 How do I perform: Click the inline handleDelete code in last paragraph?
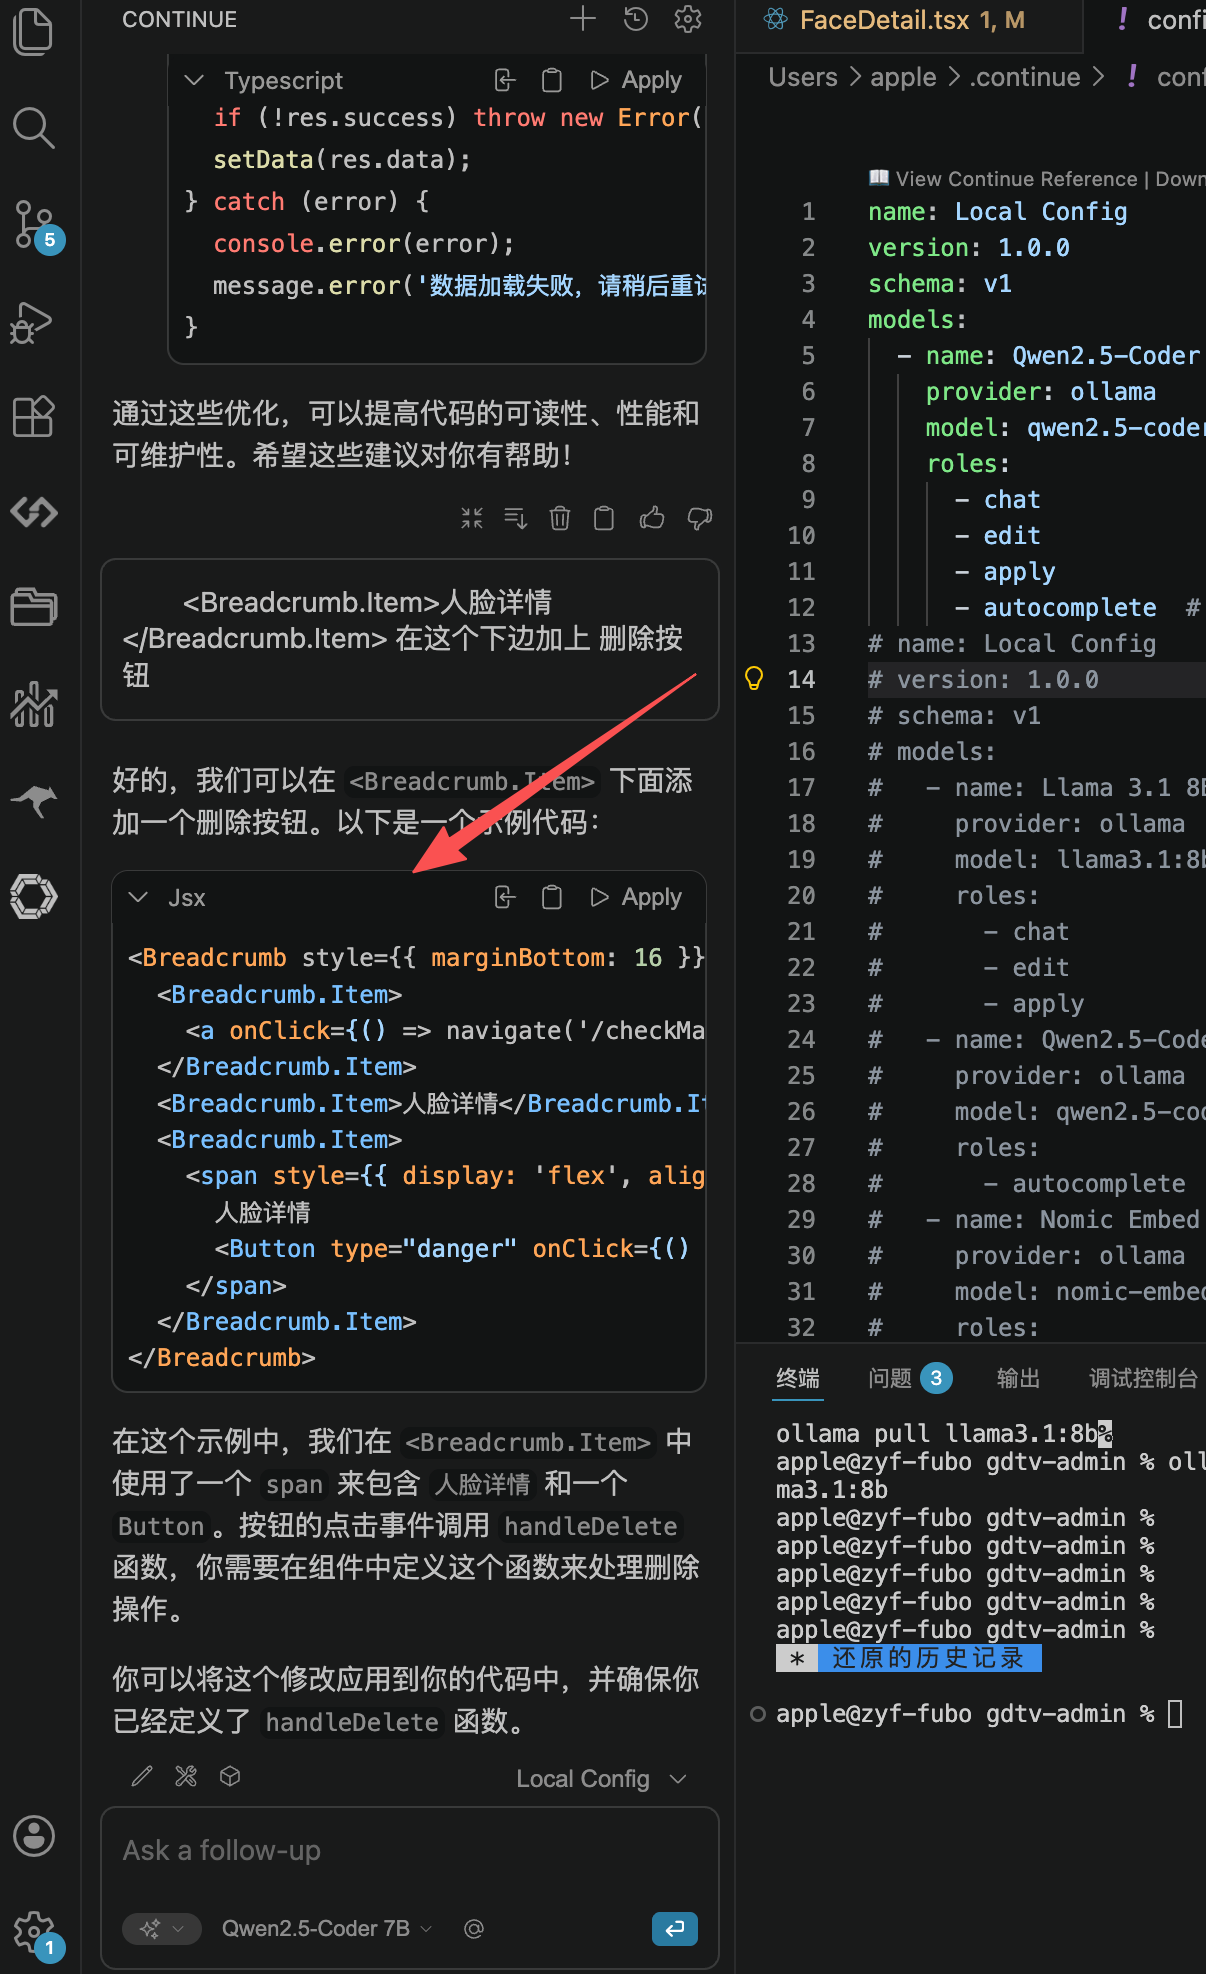point(351,1722)
